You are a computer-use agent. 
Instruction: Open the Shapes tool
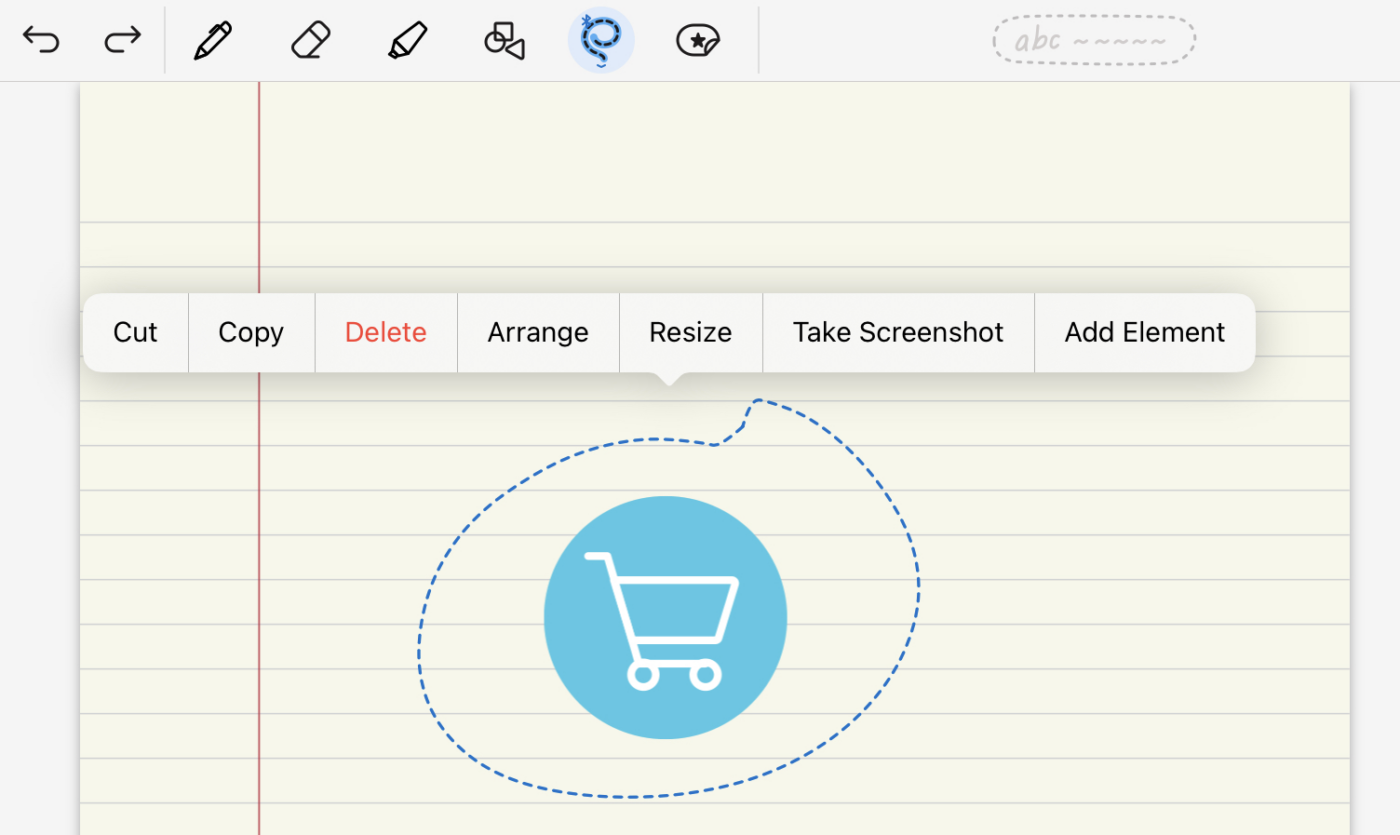503,40
